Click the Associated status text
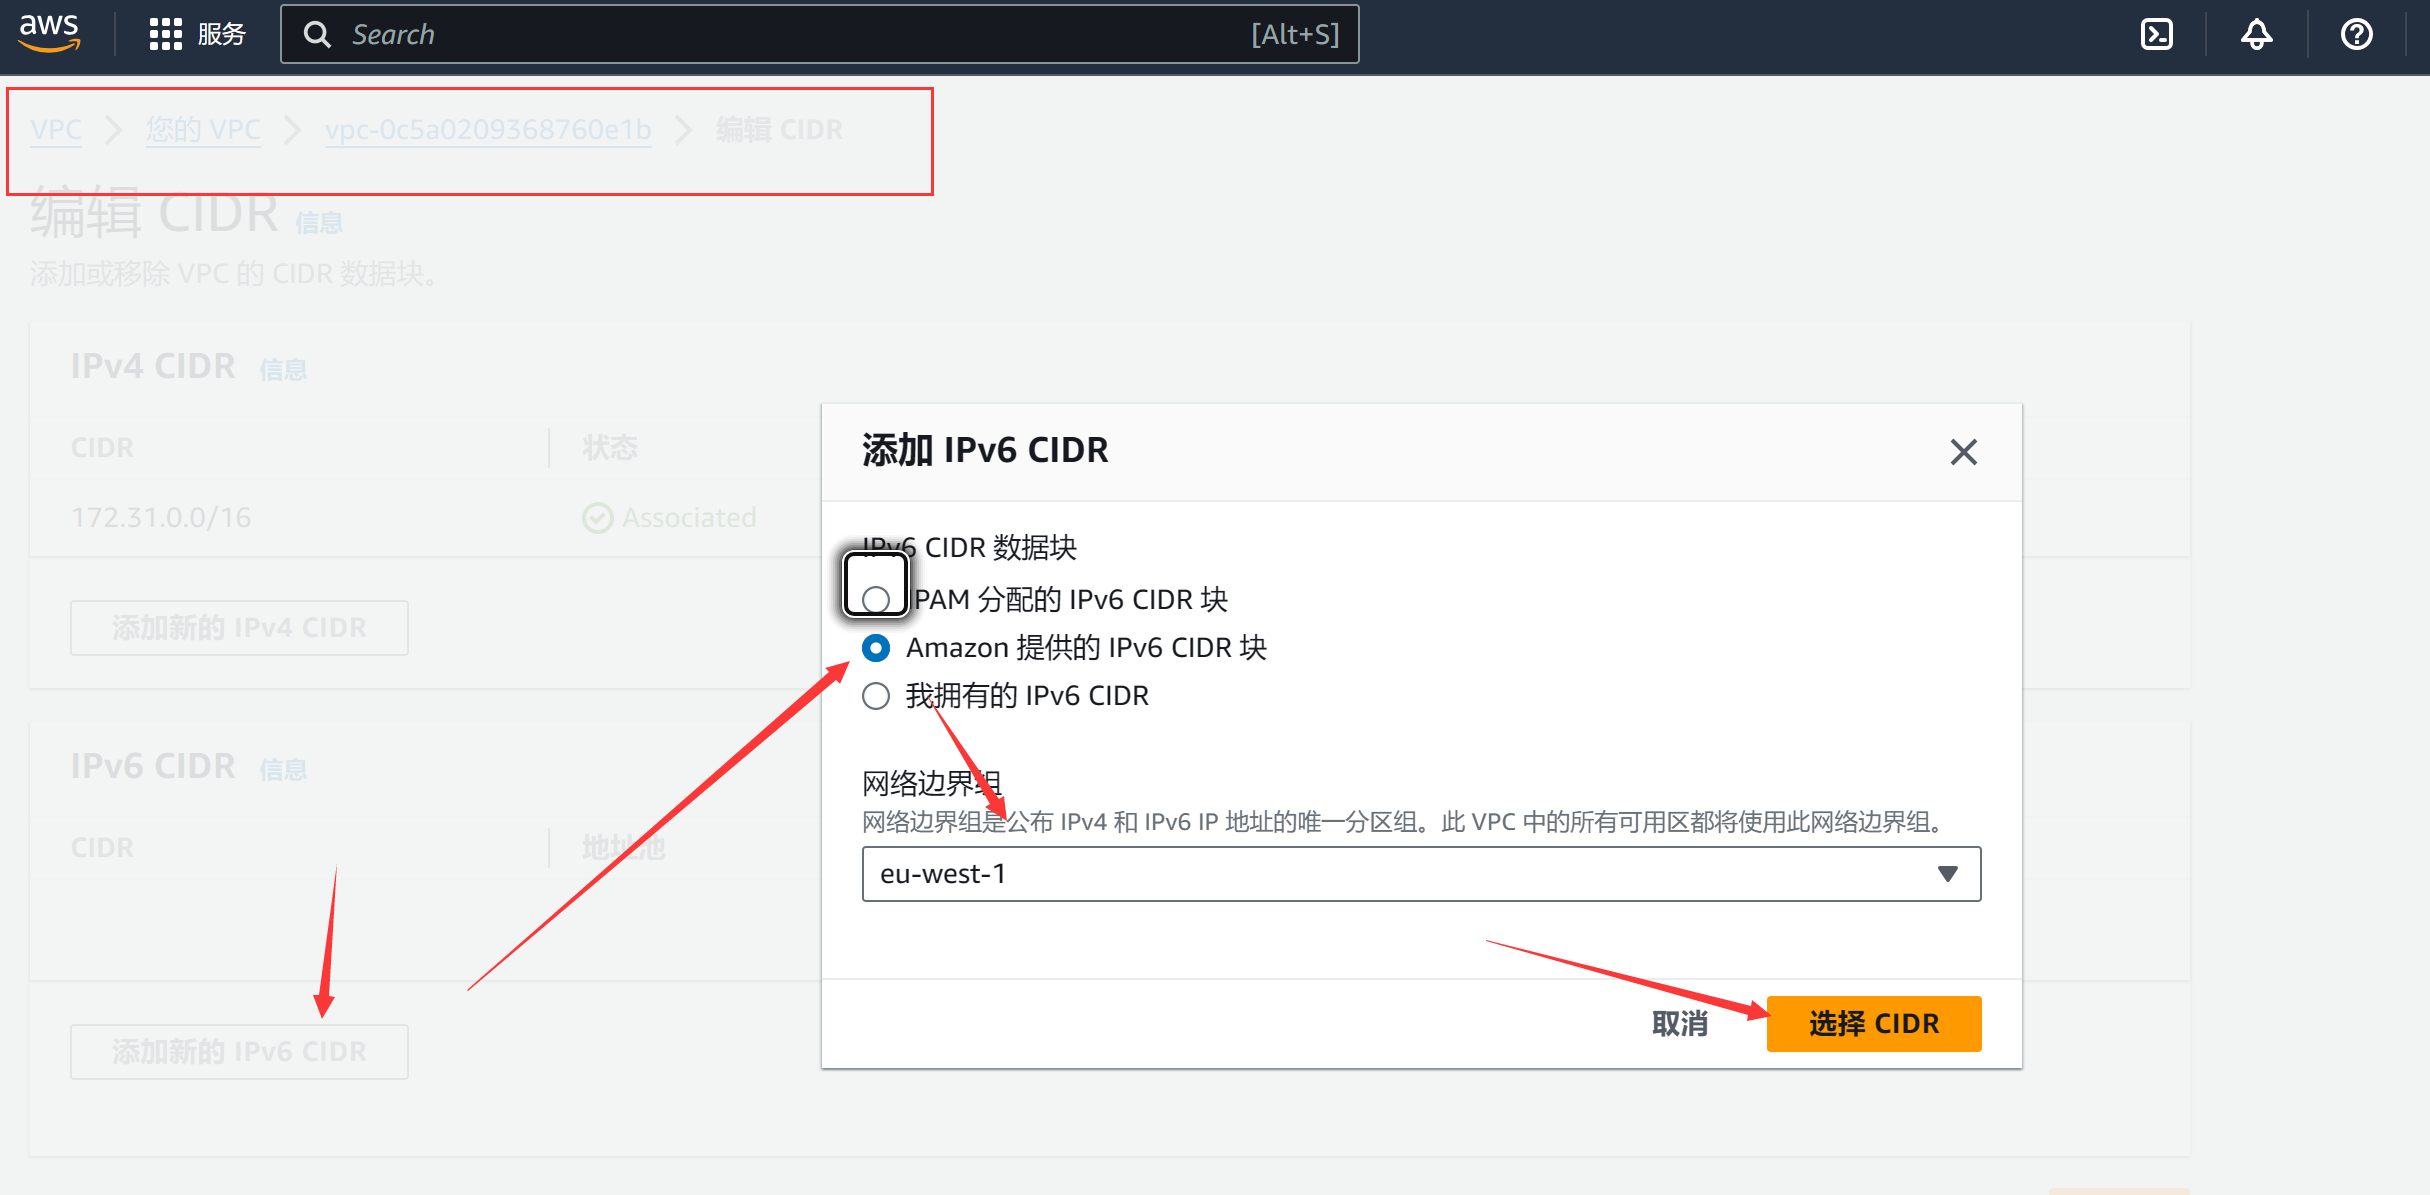Image resolution: width=2430 pixels, height=1195 pixels. coord(689,518)
